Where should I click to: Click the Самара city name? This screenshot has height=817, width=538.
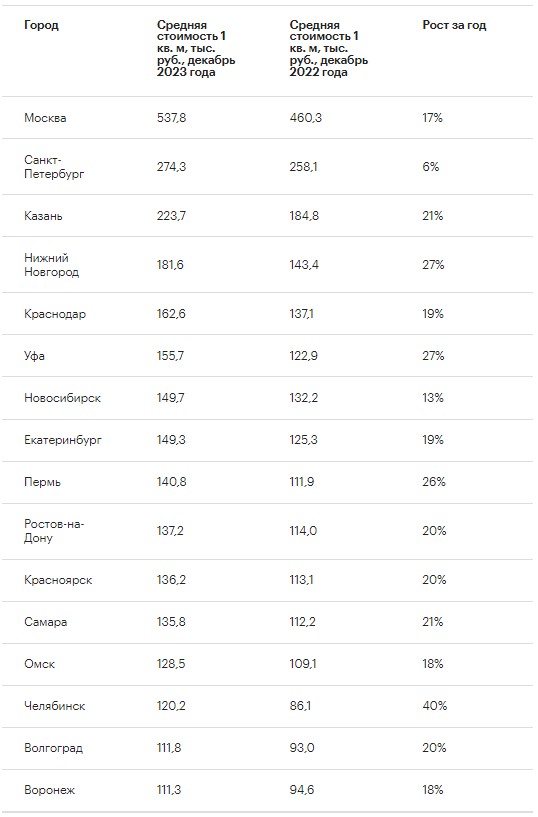(45, 622)
